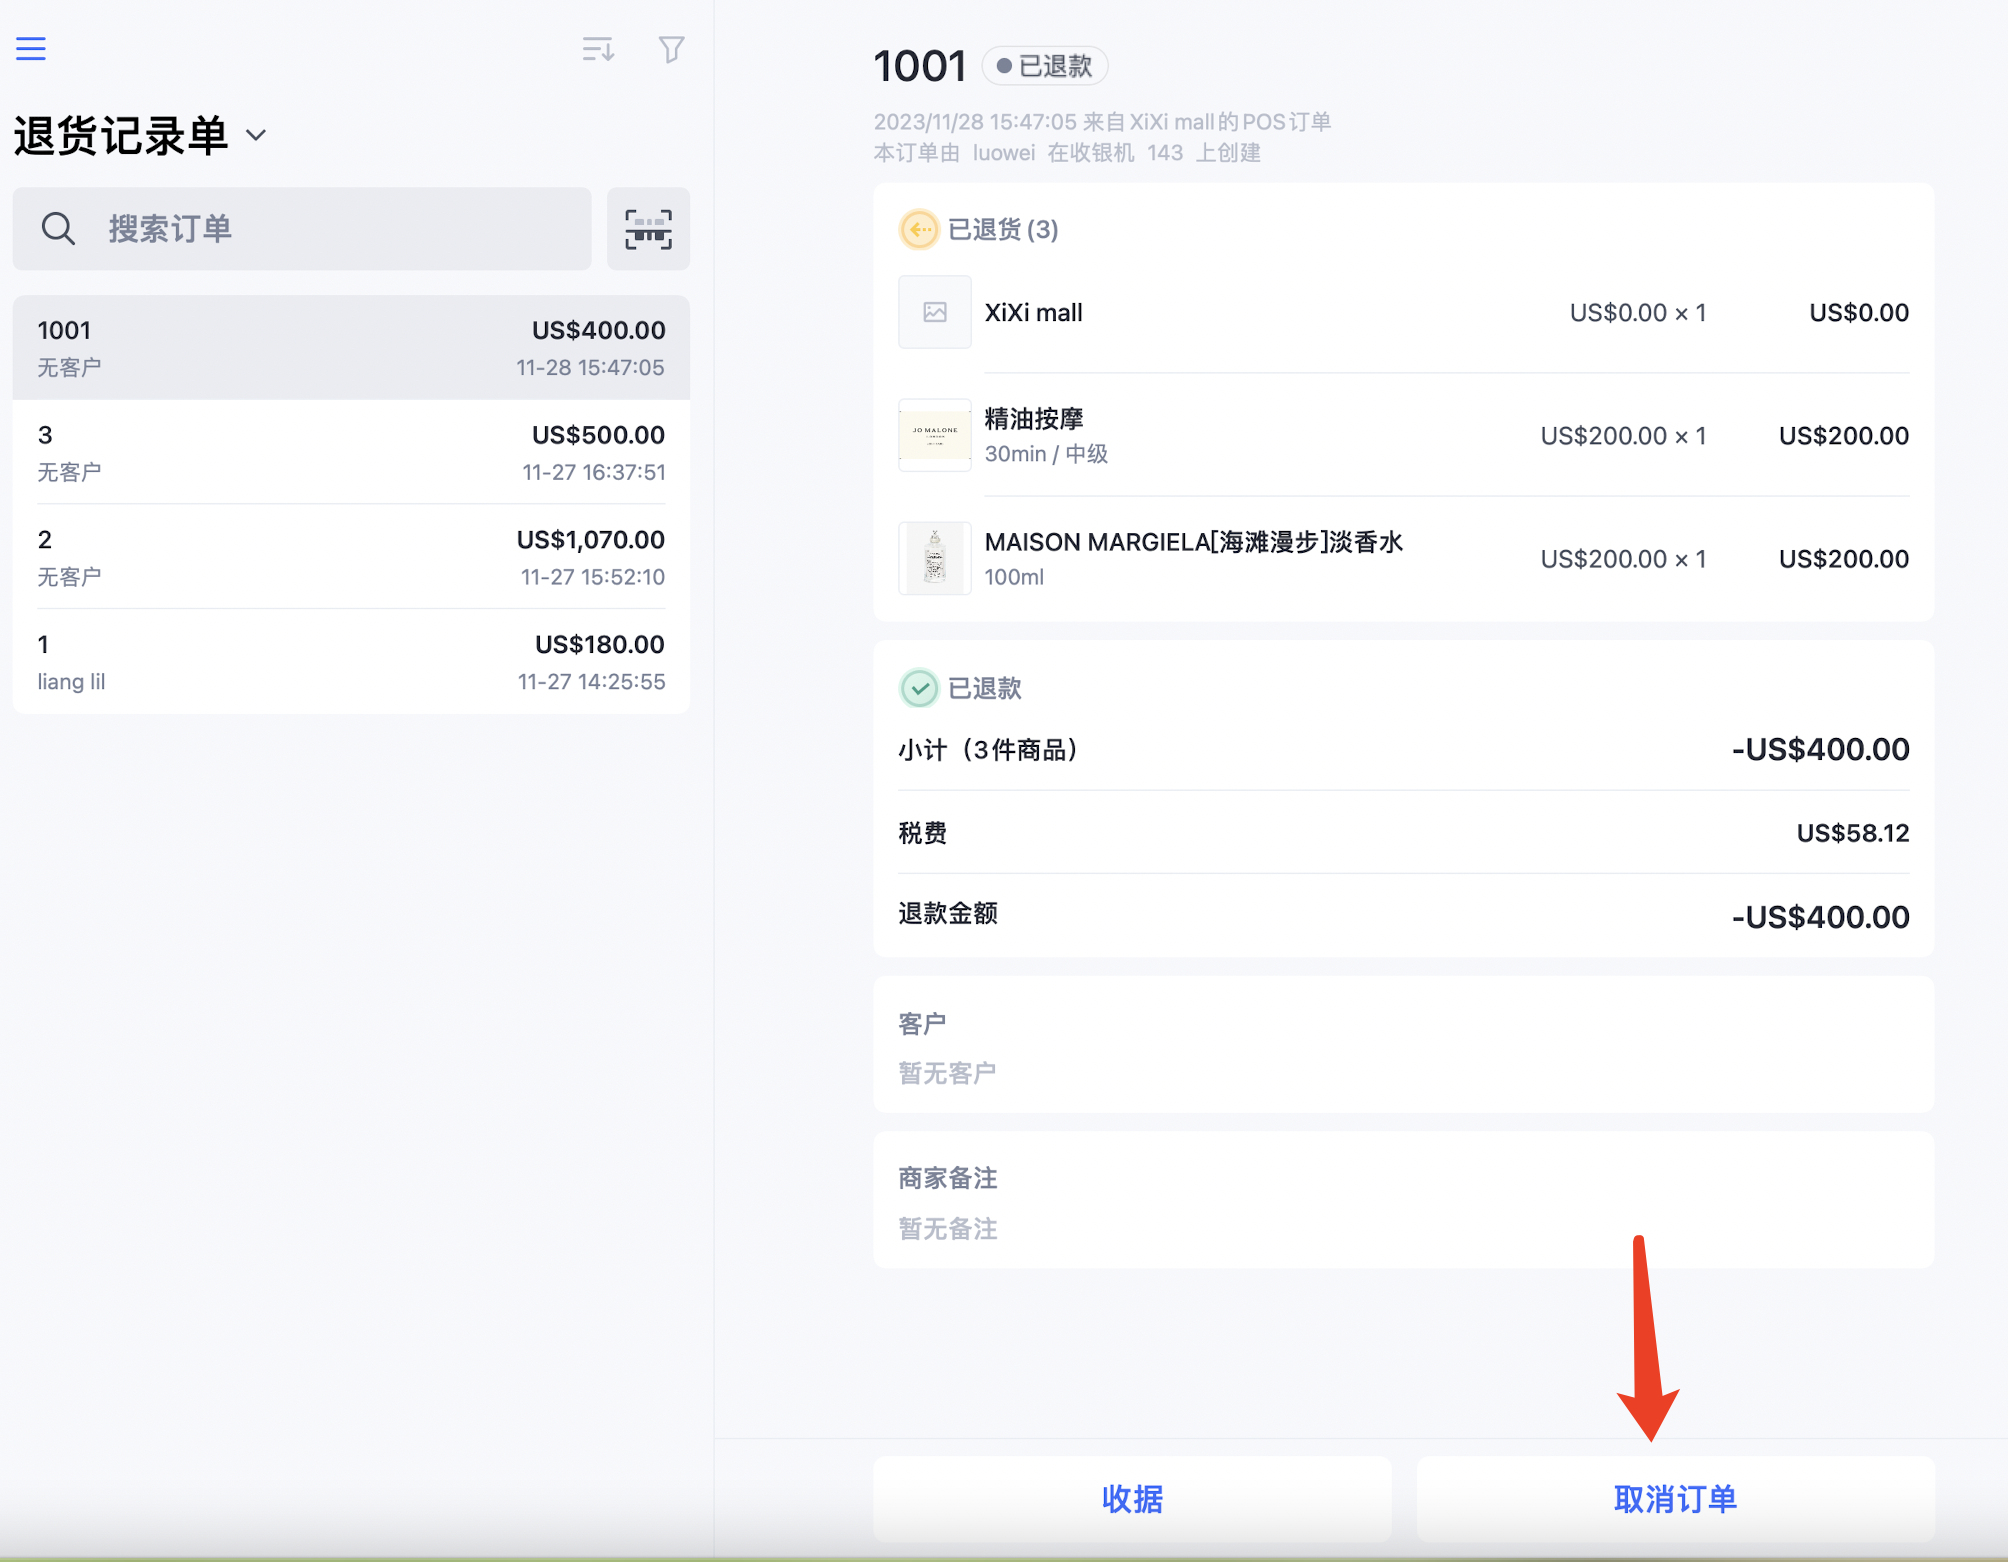Click the 取消订单 button

point(1675,1498)
